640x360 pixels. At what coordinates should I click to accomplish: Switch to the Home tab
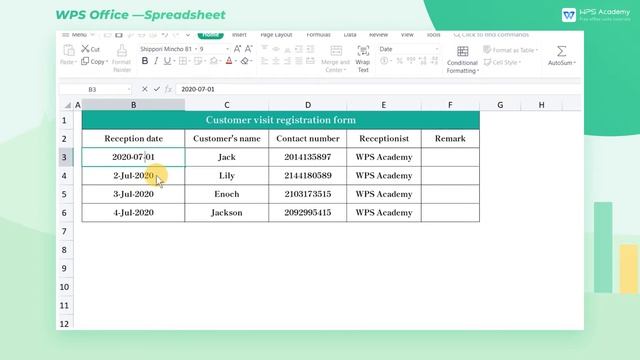tap(210, 35)
